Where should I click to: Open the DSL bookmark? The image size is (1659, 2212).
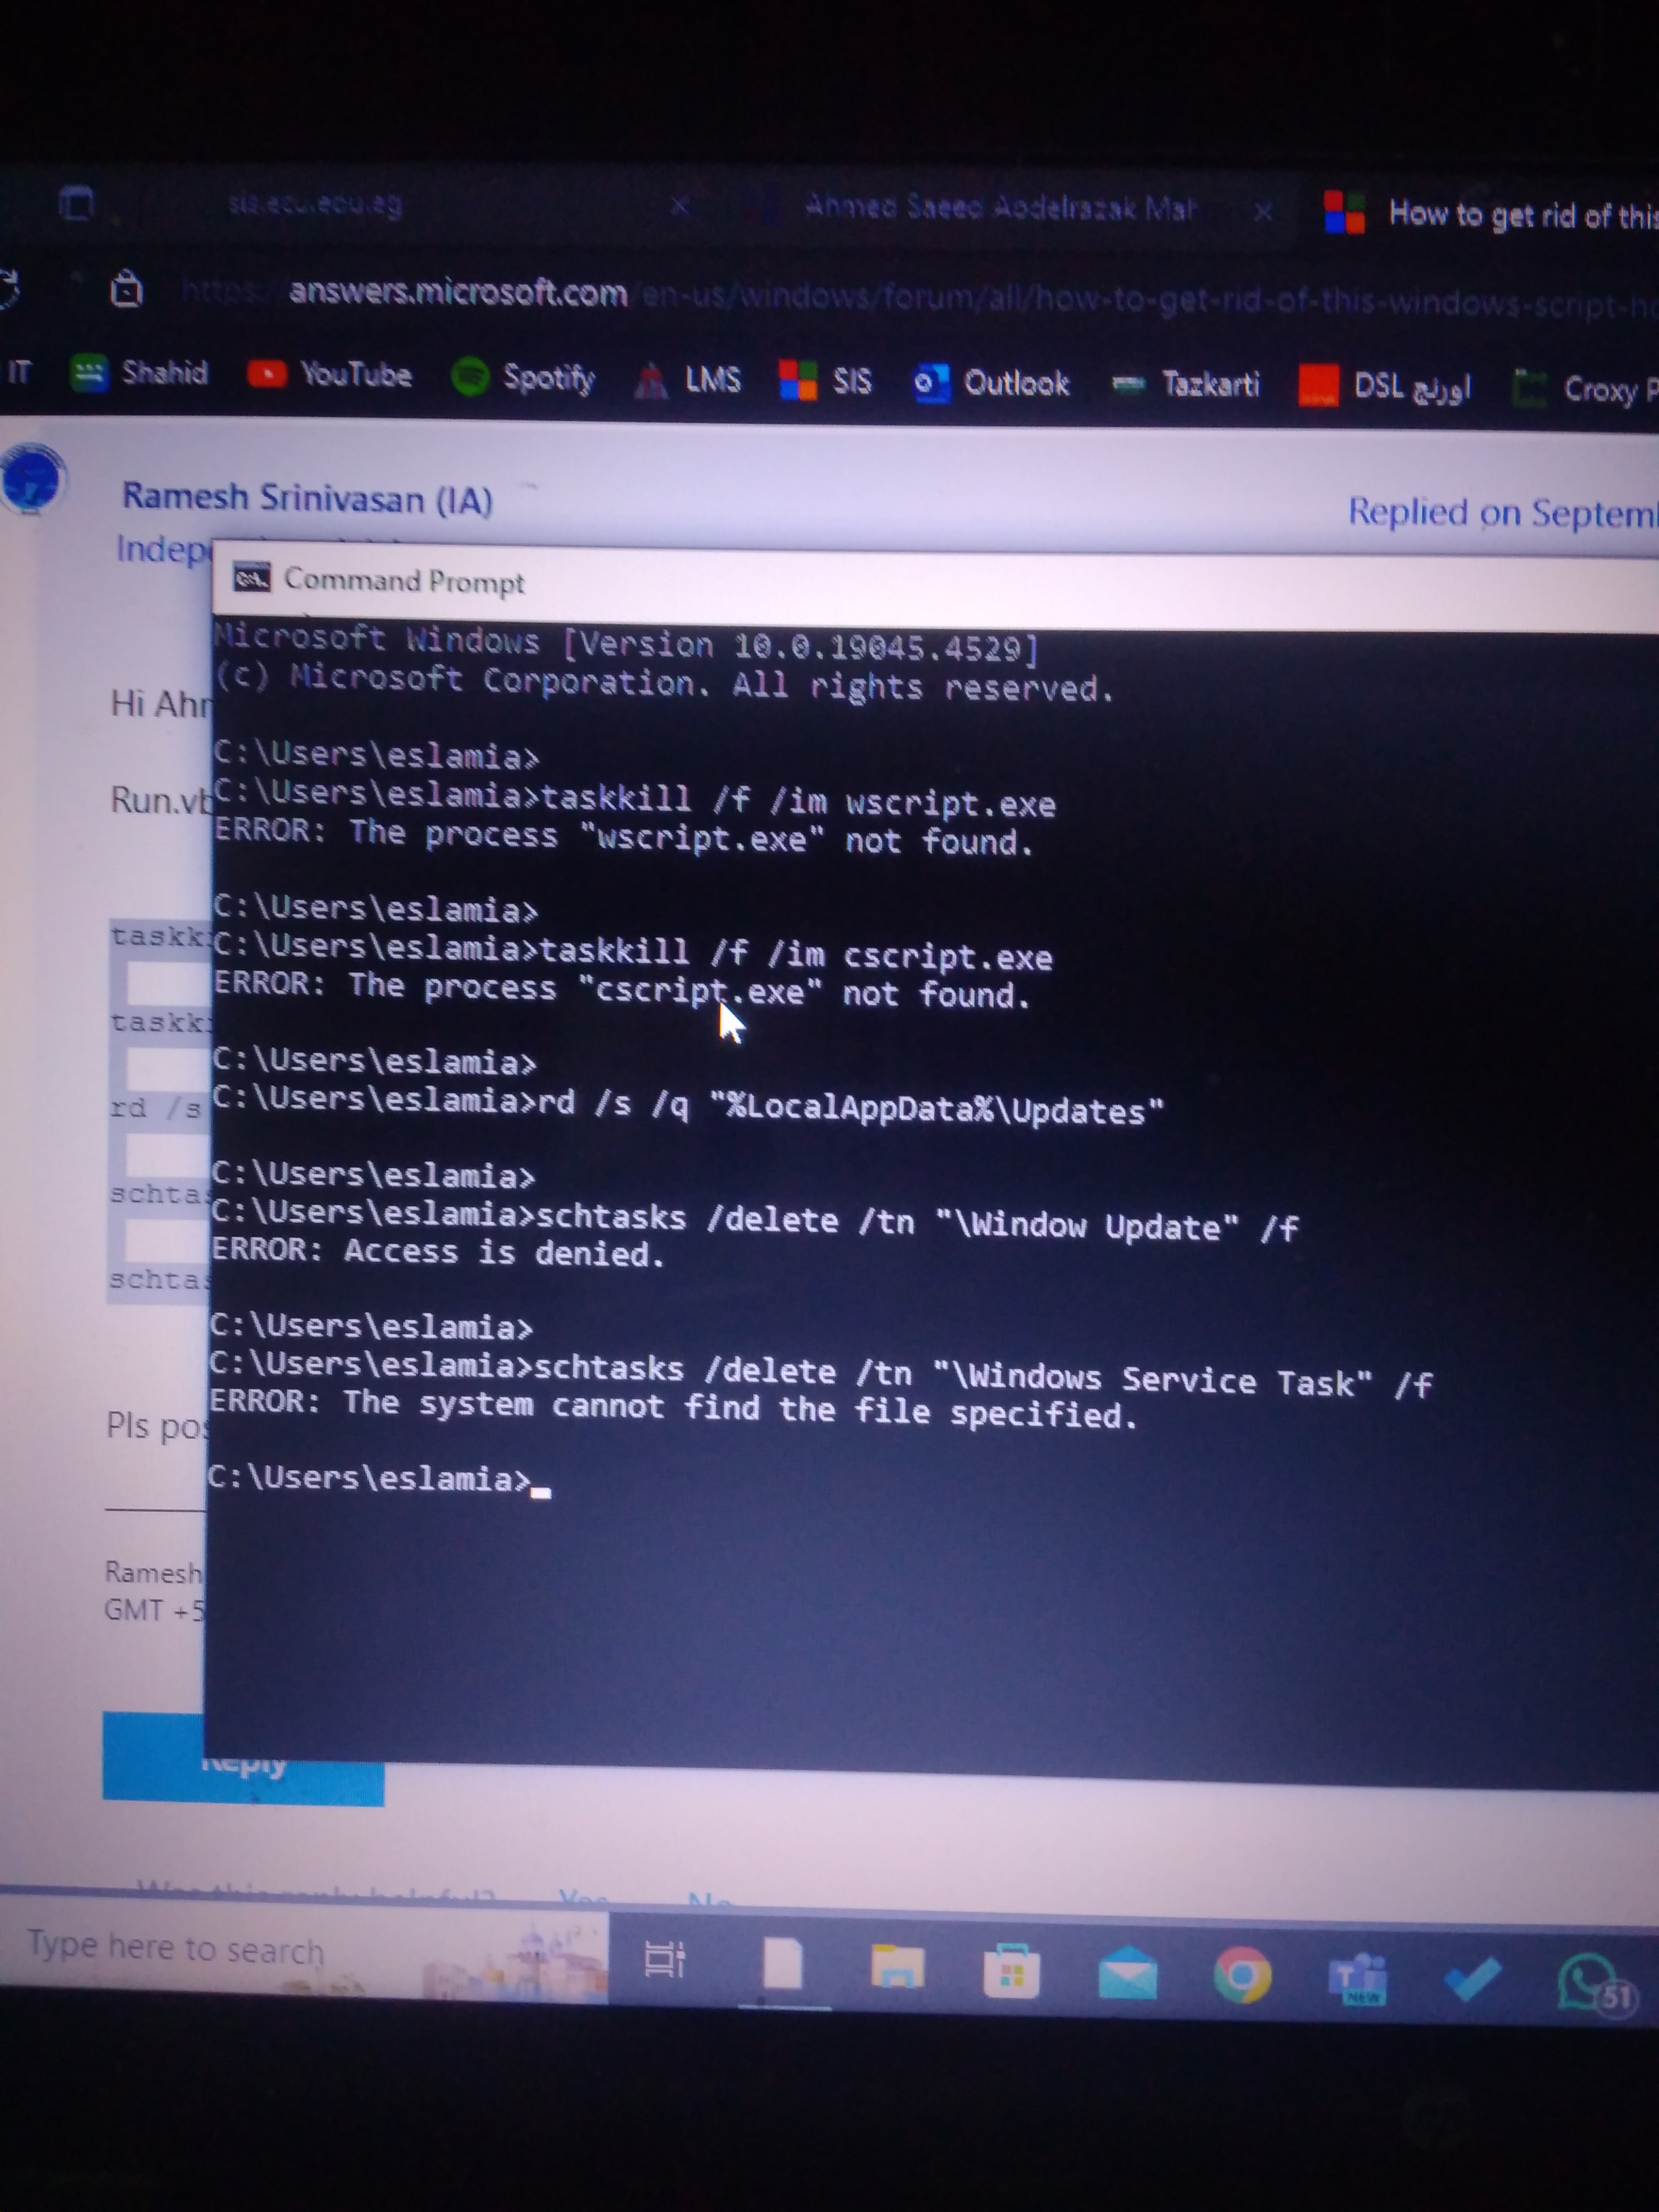[1384, 386]
